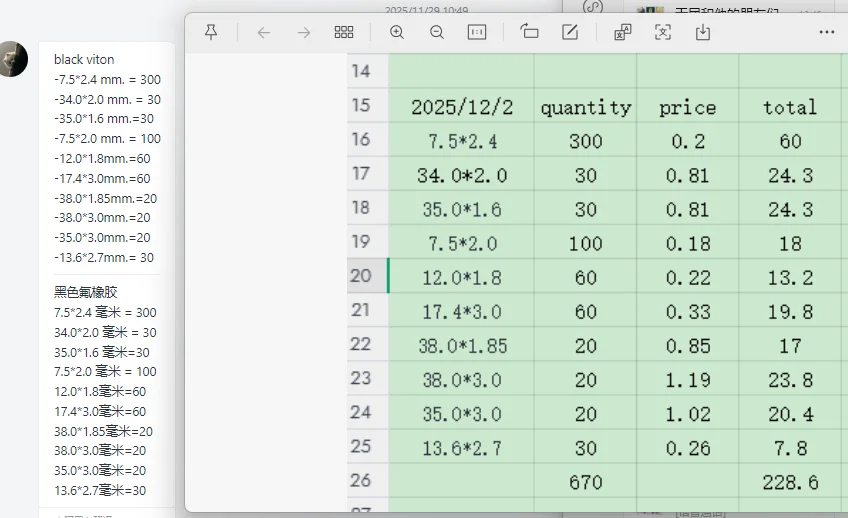The height and width of the screenshot is (518, 848).
Task: Open the image edit tool
Action: click(570, 32)
